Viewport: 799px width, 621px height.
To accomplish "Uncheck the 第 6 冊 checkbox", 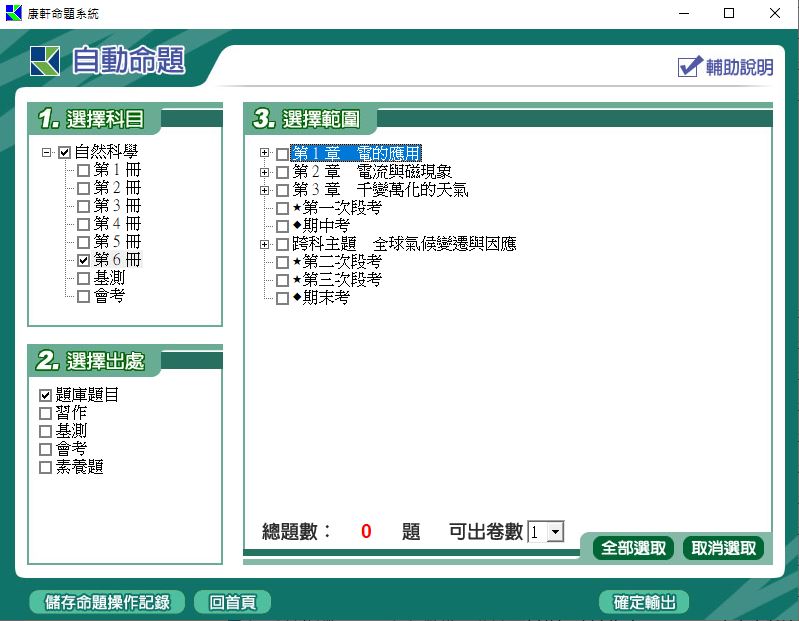I will click(83, 260).
